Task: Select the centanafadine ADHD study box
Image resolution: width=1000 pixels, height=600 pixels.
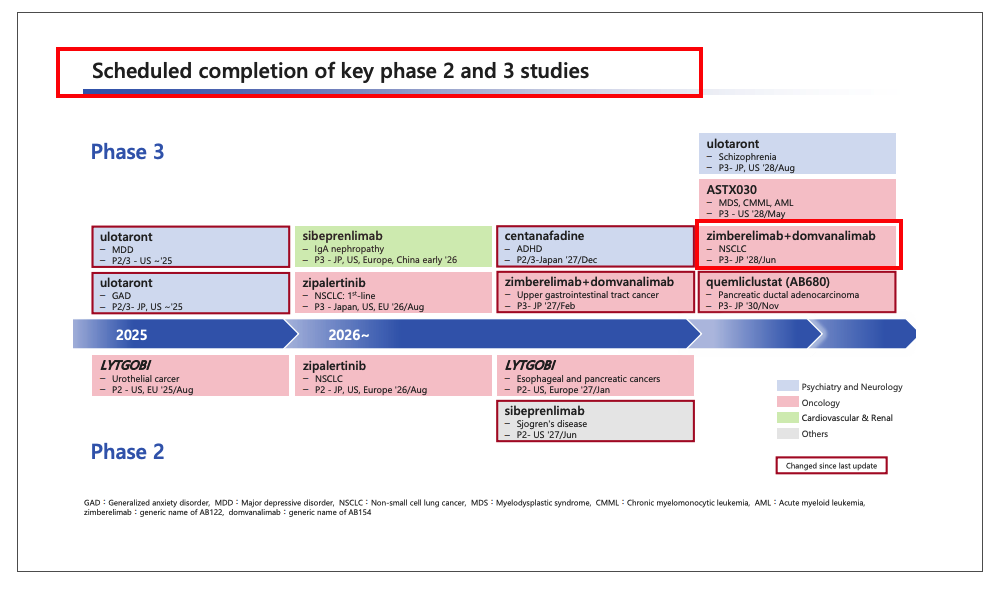Action: [x=595, y=247]
